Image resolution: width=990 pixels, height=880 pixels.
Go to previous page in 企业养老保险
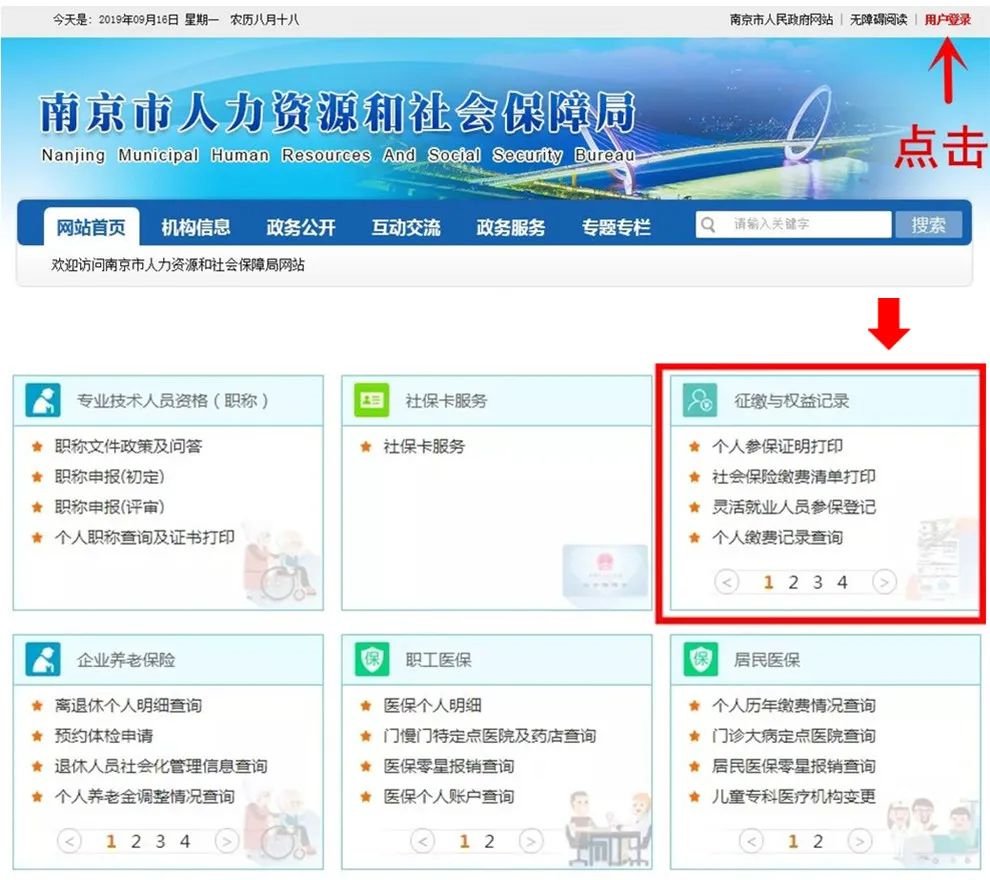[x=69, y=840]
